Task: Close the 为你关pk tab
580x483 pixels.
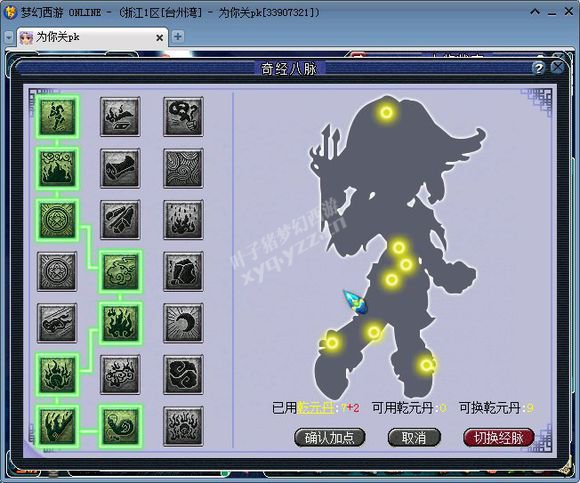Action: tap(159, 38)
